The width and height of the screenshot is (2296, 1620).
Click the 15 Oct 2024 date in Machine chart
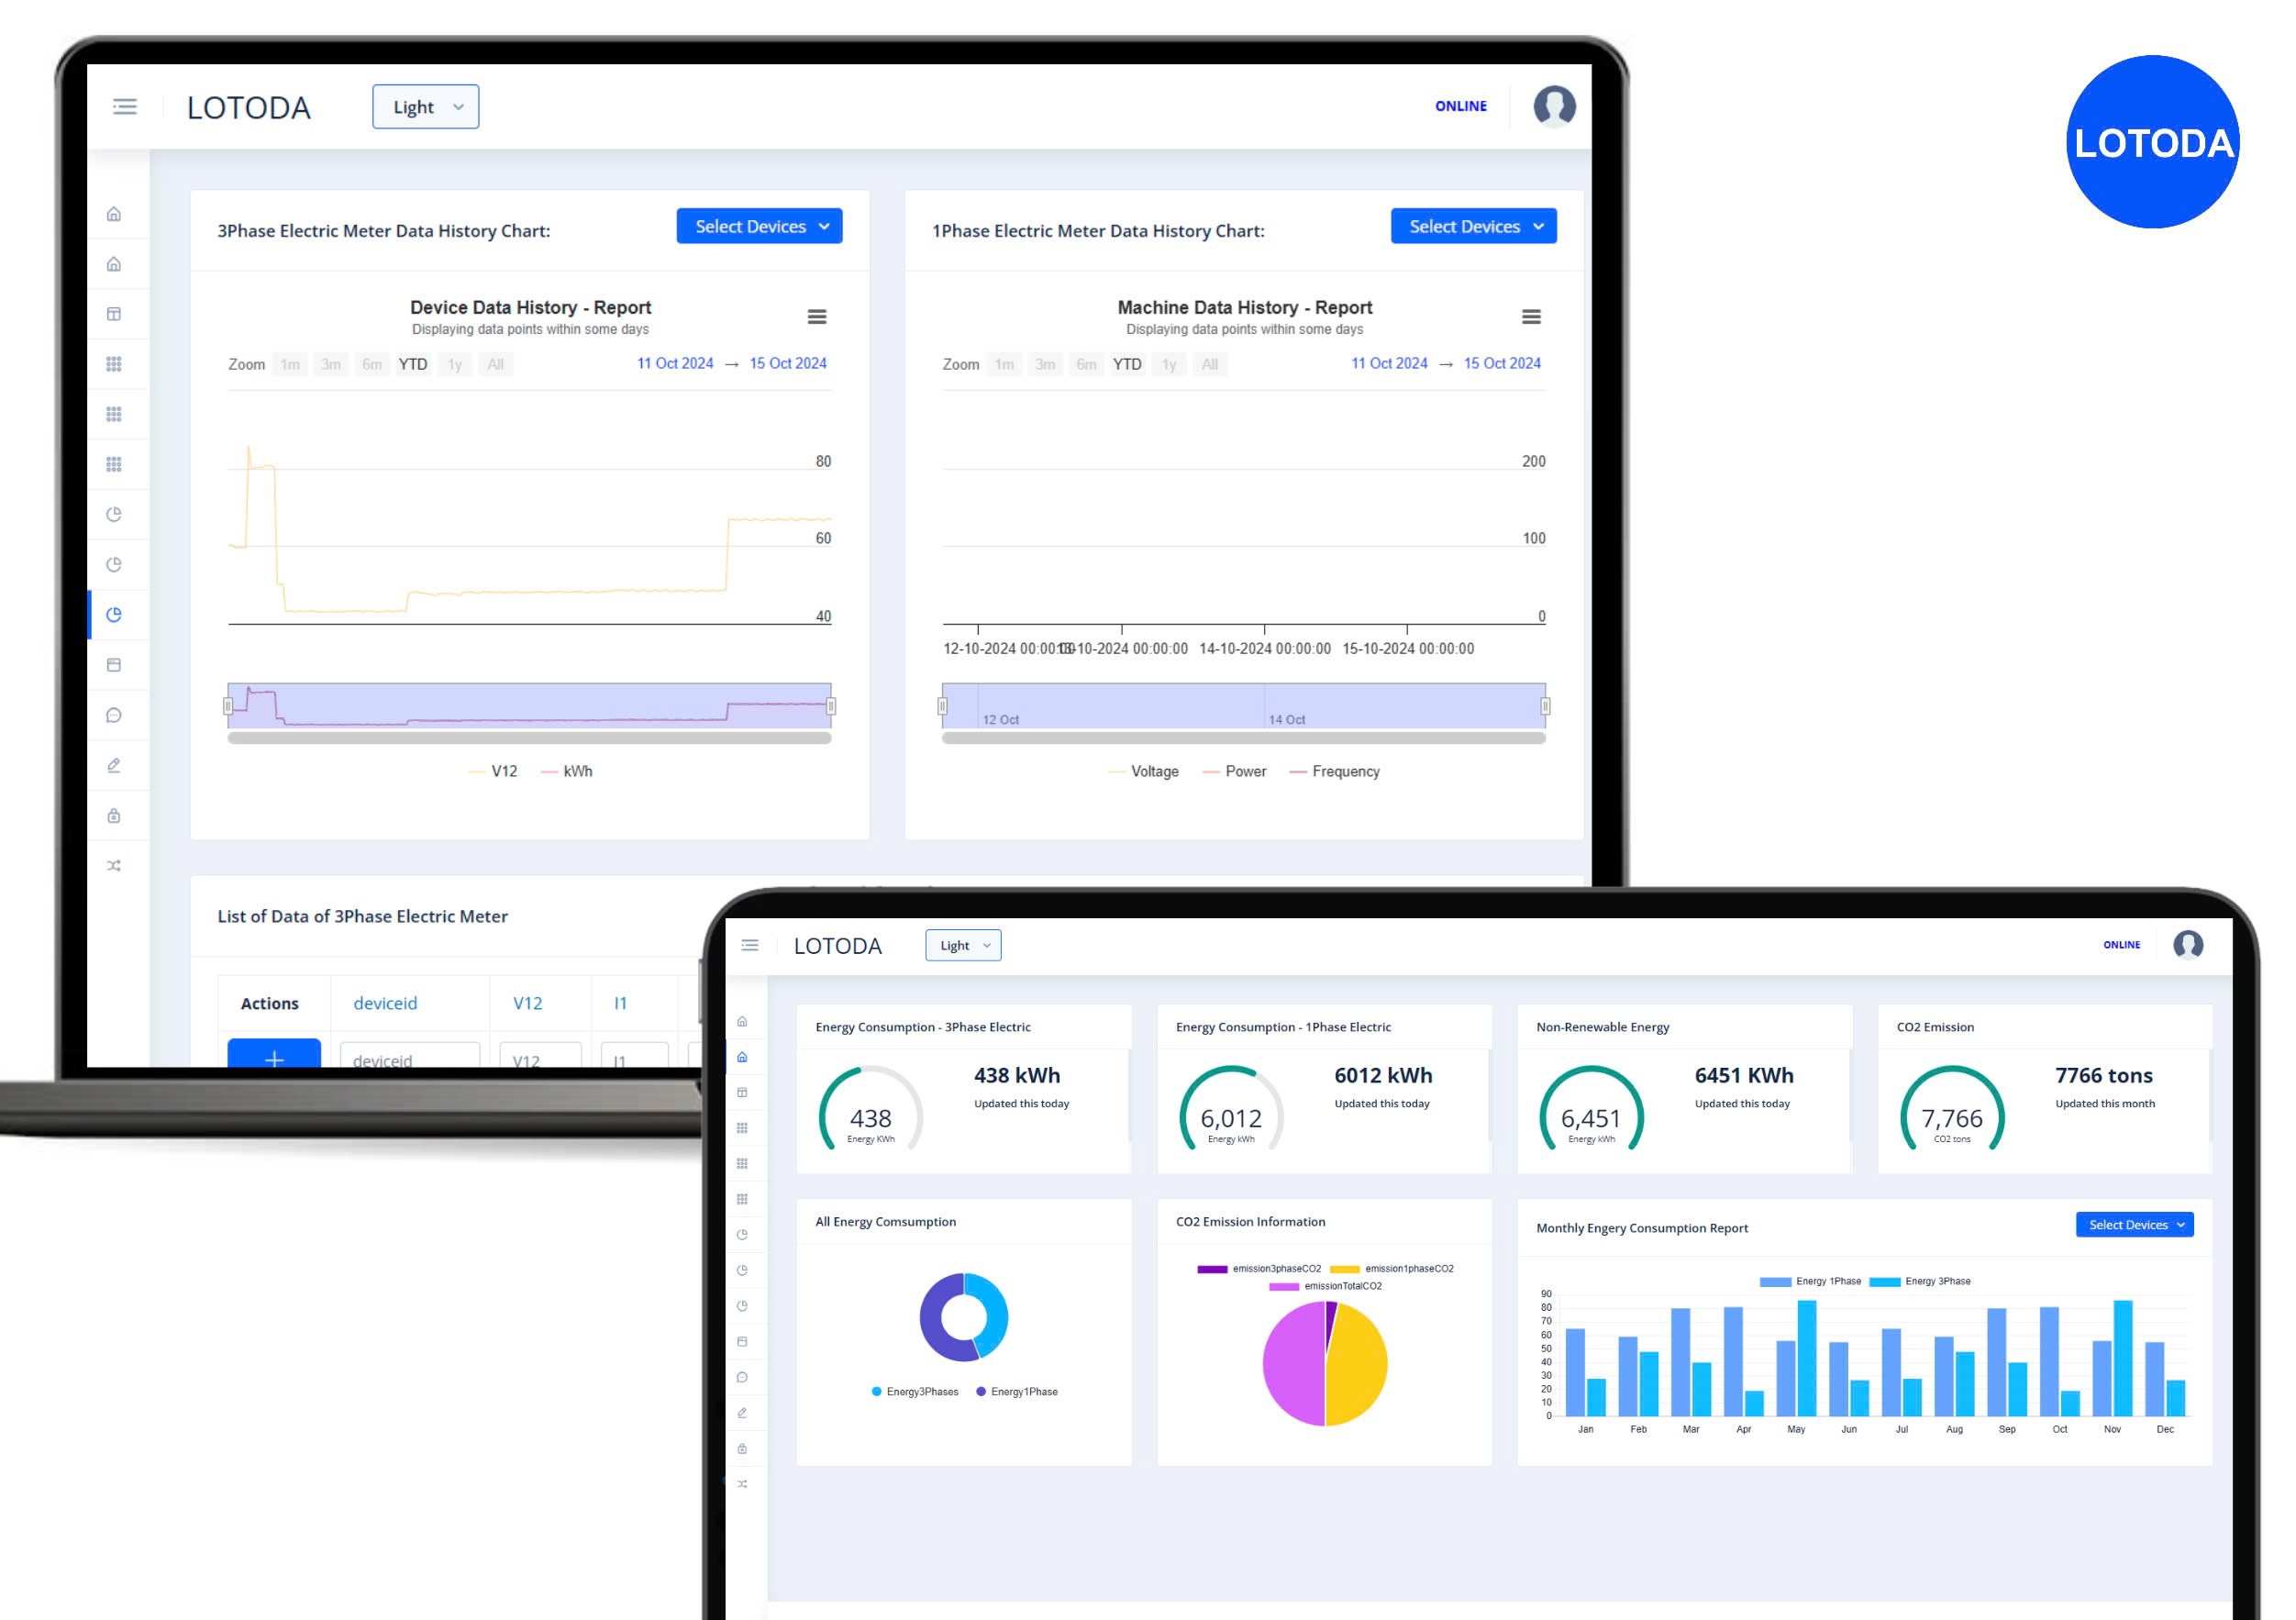(x=1502, y=363)
